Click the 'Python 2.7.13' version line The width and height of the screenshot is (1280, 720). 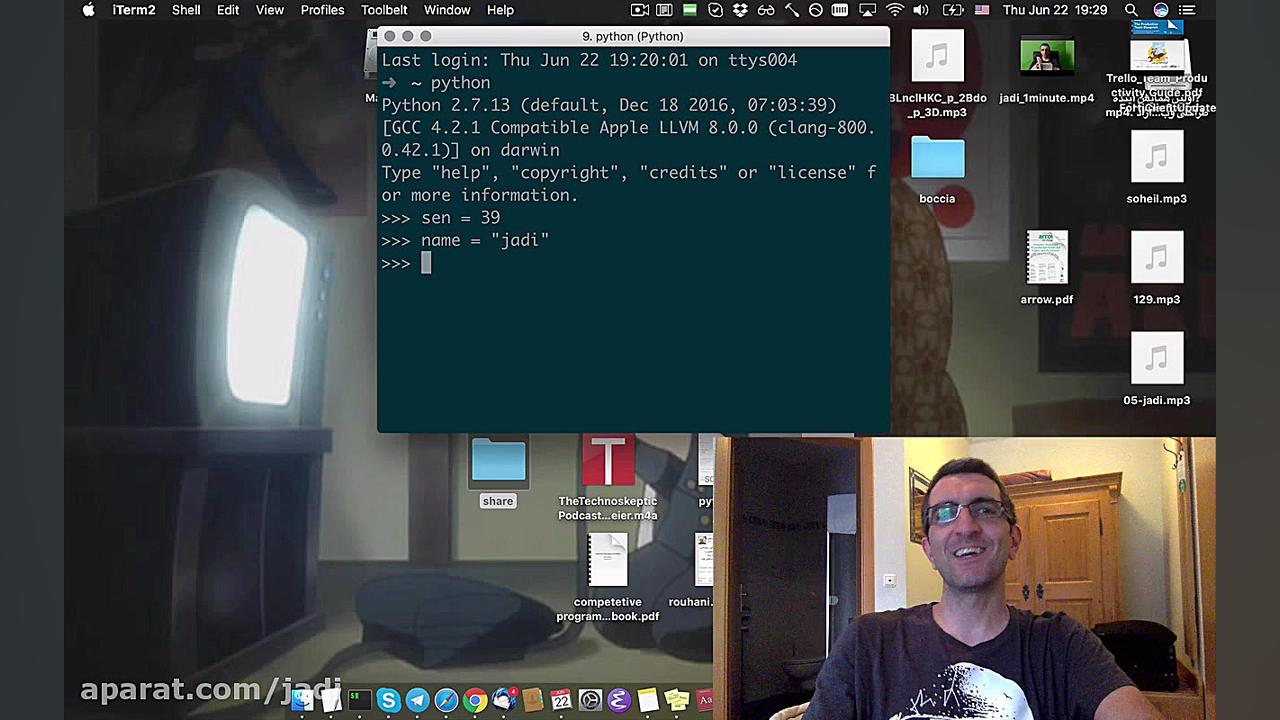pyautogui.click(x=609, y=105)
